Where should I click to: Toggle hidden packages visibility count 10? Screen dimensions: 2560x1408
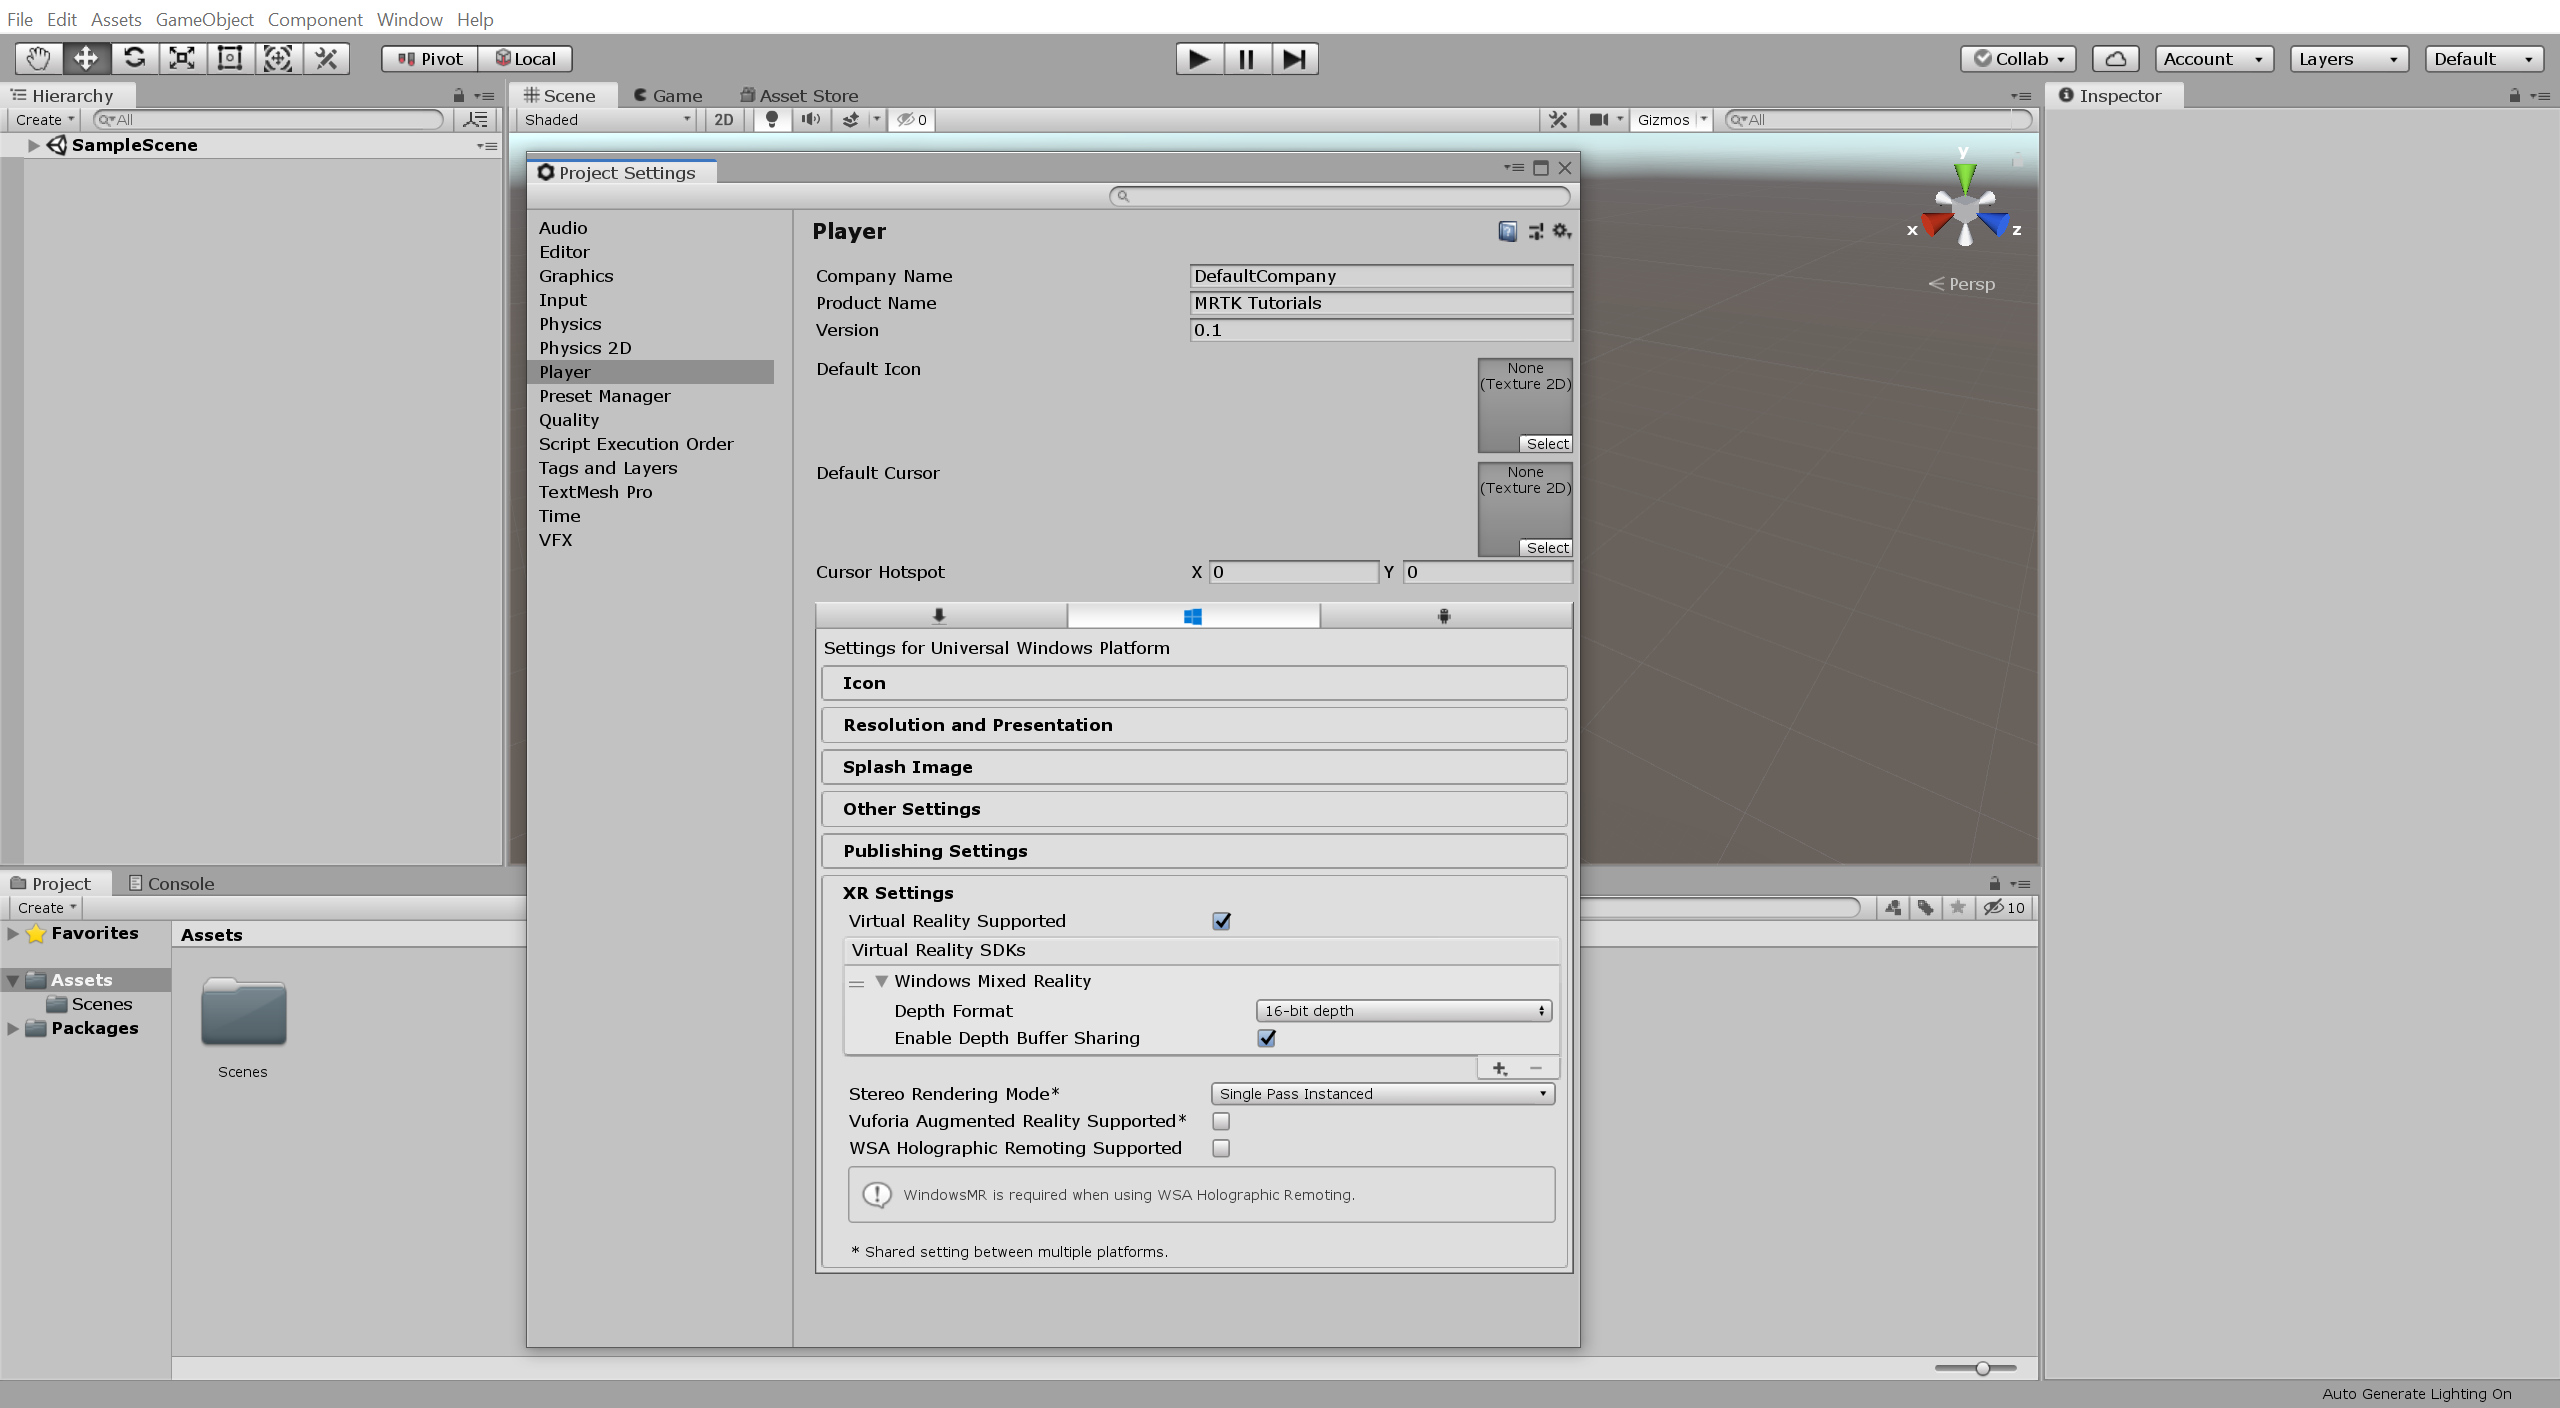pos(2005,908)
